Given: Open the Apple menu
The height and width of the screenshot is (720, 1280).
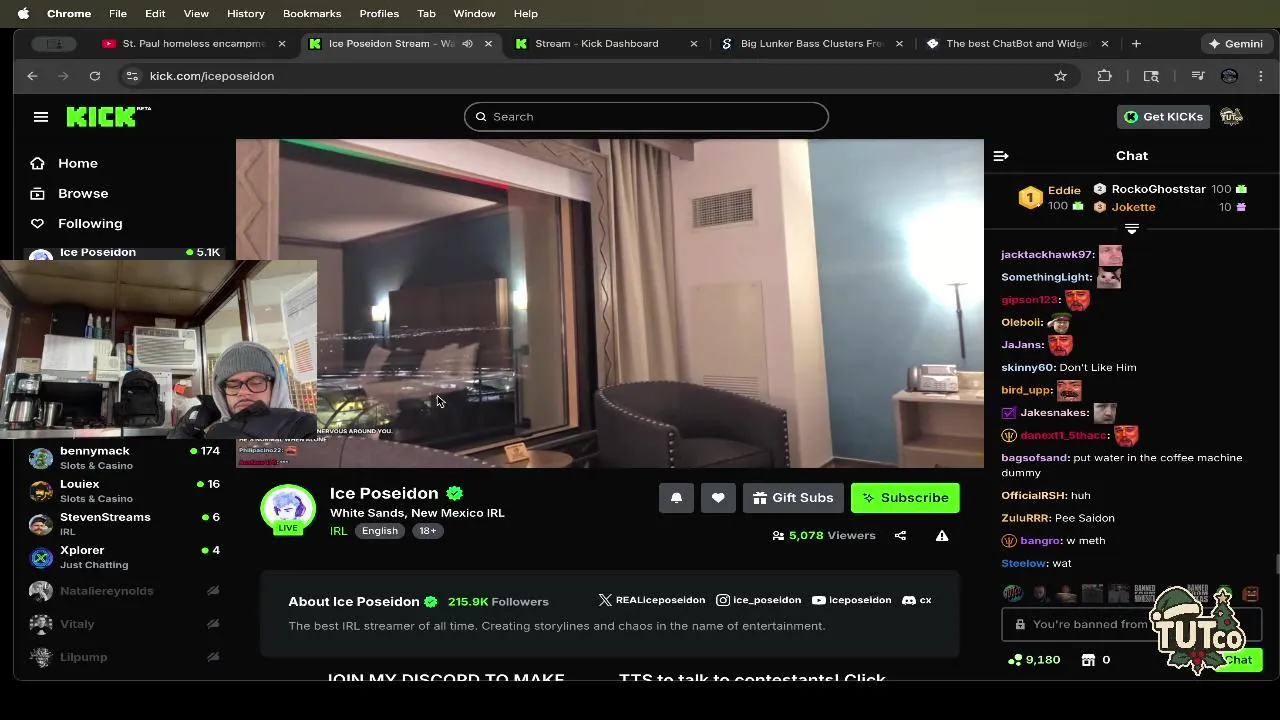Looking at the screenshot, I should tap(23, 14).
